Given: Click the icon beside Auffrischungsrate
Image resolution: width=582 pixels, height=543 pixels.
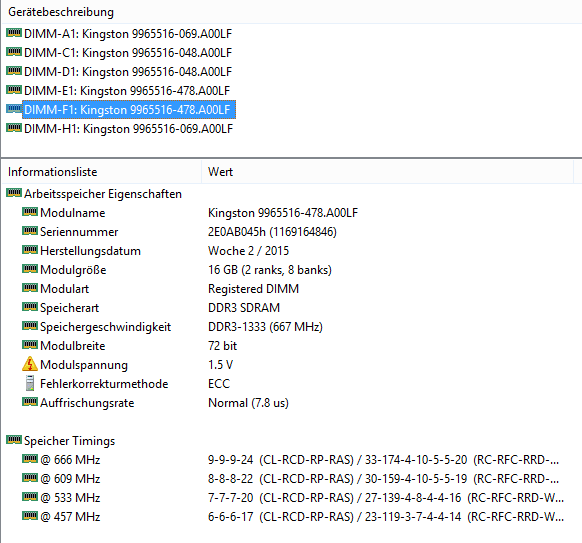Looking at the screenshot, I should click(x=30, y=402).
